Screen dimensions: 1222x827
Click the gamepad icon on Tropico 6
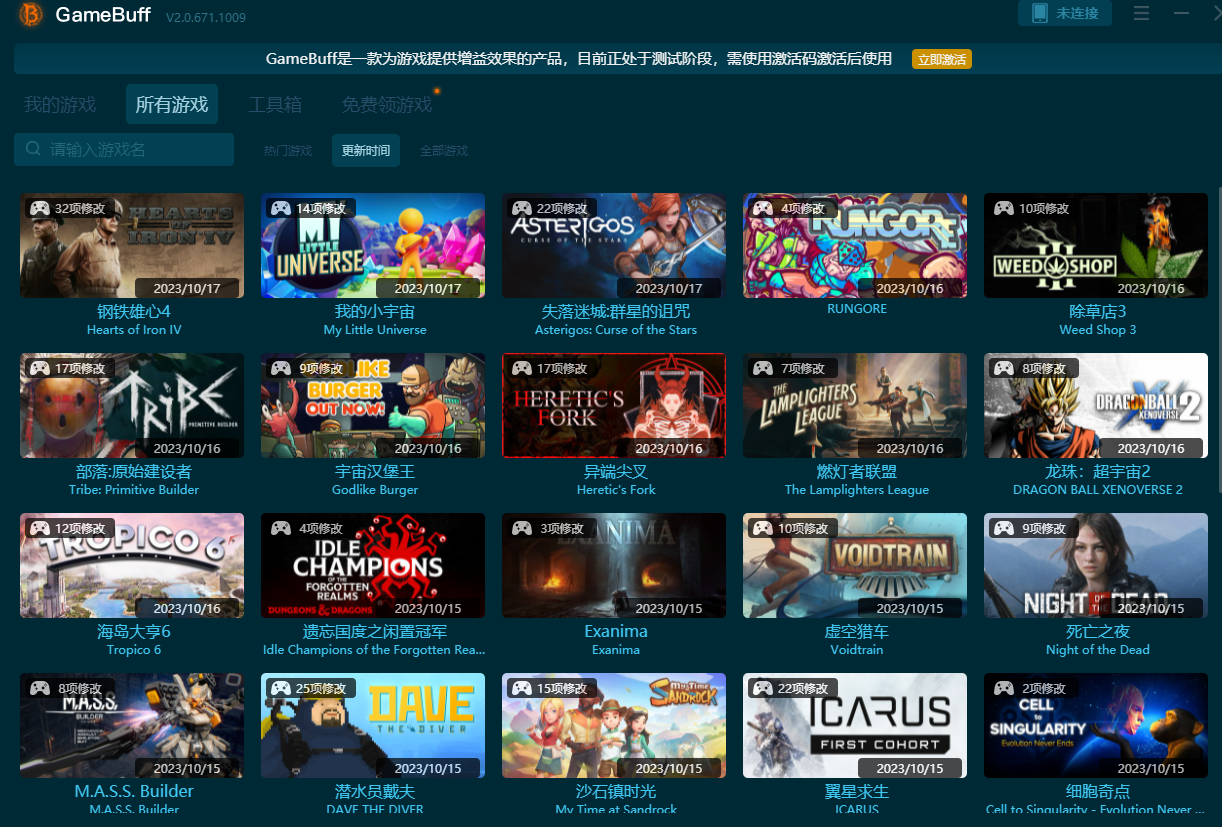pyautogui.click(x=39, y=528)
